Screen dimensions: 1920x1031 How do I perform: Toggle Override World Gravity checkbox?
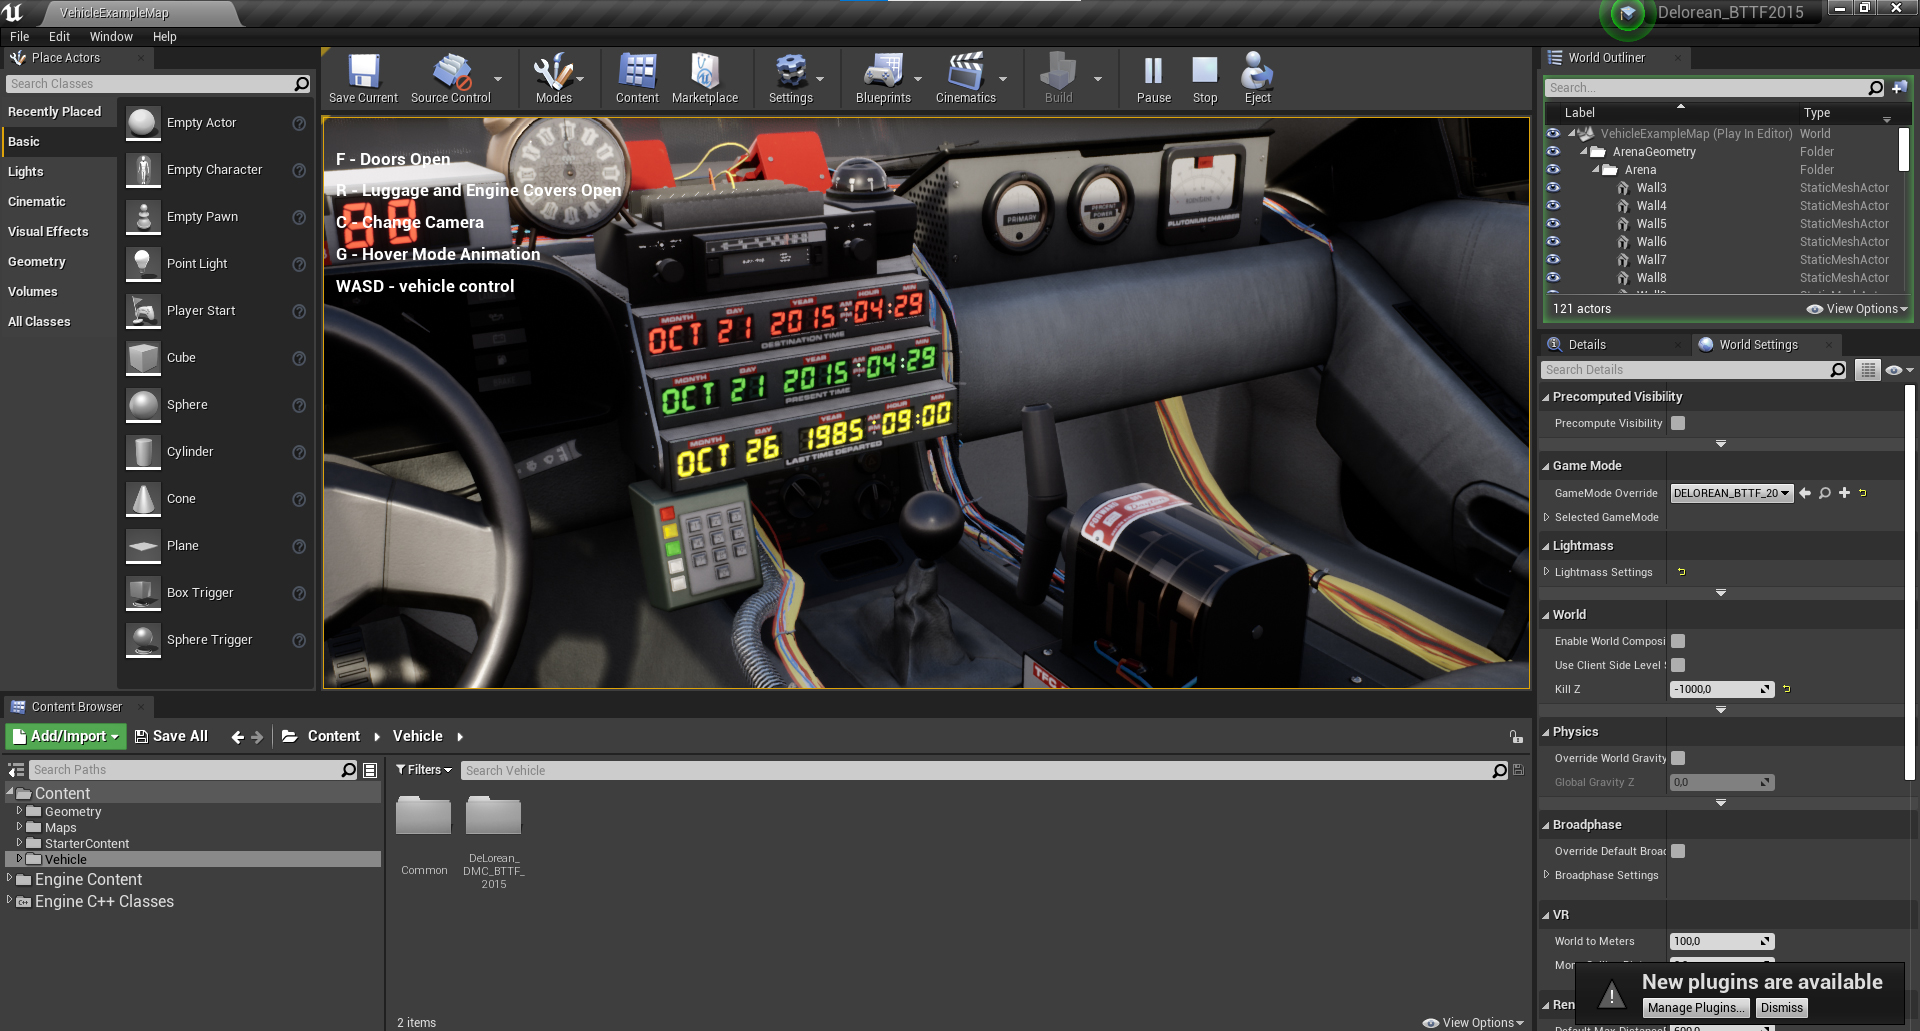(x=1678, y=758)
